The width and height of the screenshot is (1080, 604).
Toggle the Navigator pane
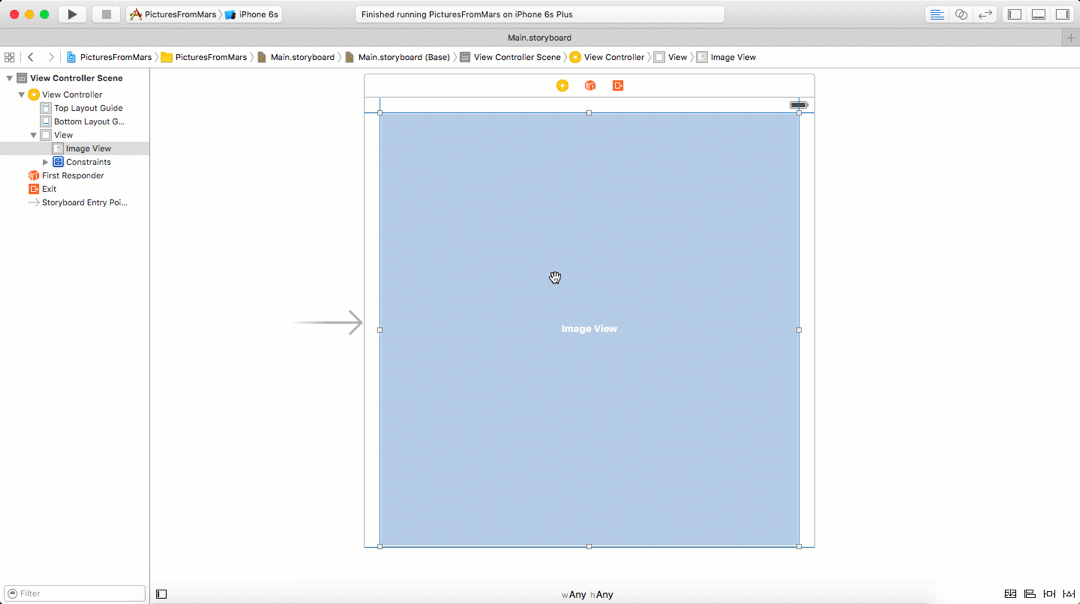coord(1015,14)
